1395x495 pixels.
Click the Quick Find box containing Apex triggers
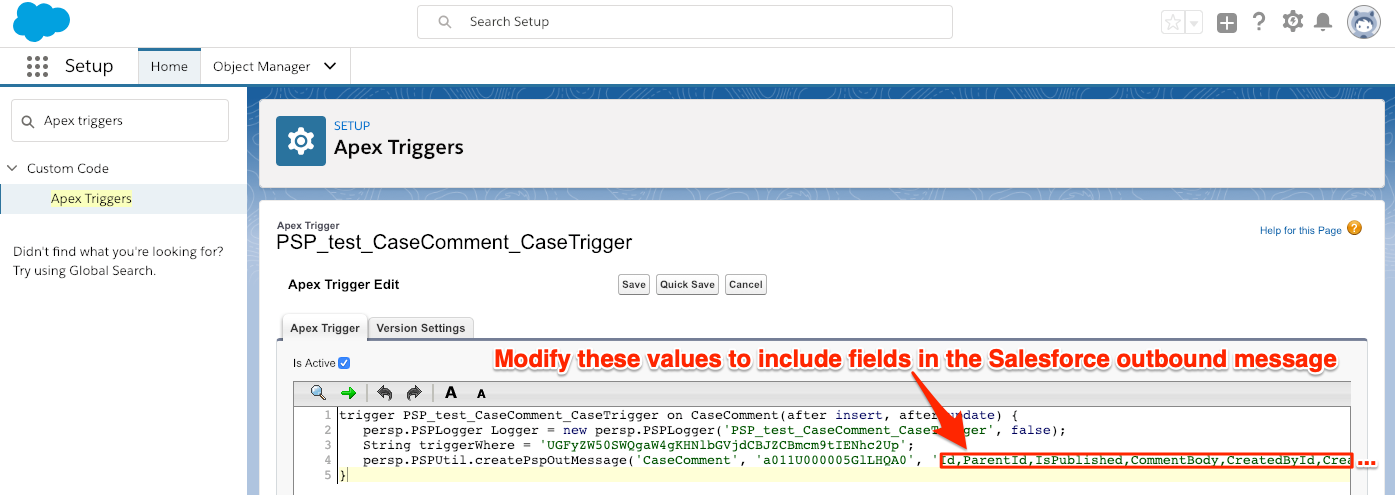coord(120,120)
